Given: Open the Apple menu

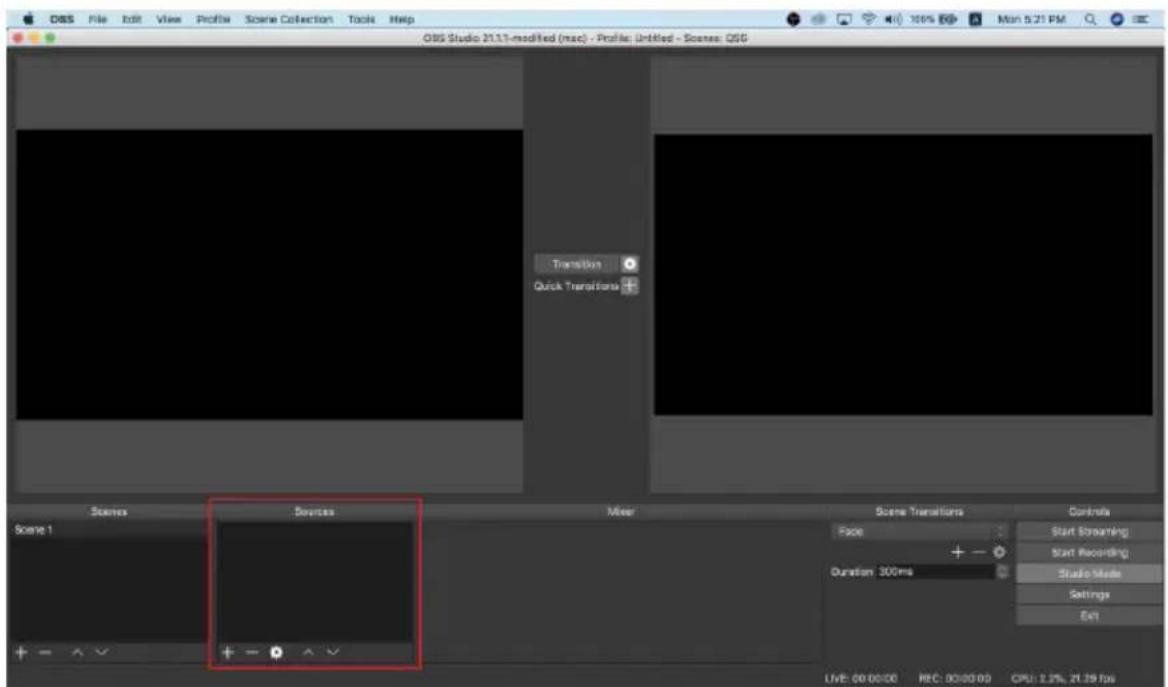Looking at the screenshot, I should click(28, 19).
